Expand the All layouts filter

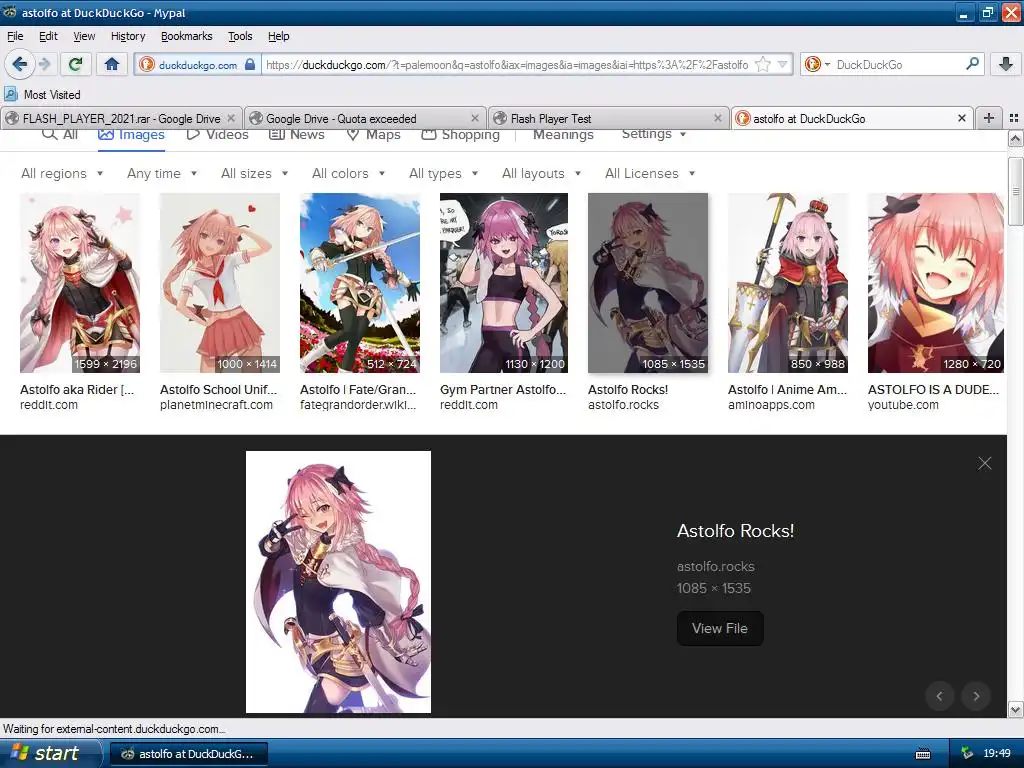tap(541, 173)
